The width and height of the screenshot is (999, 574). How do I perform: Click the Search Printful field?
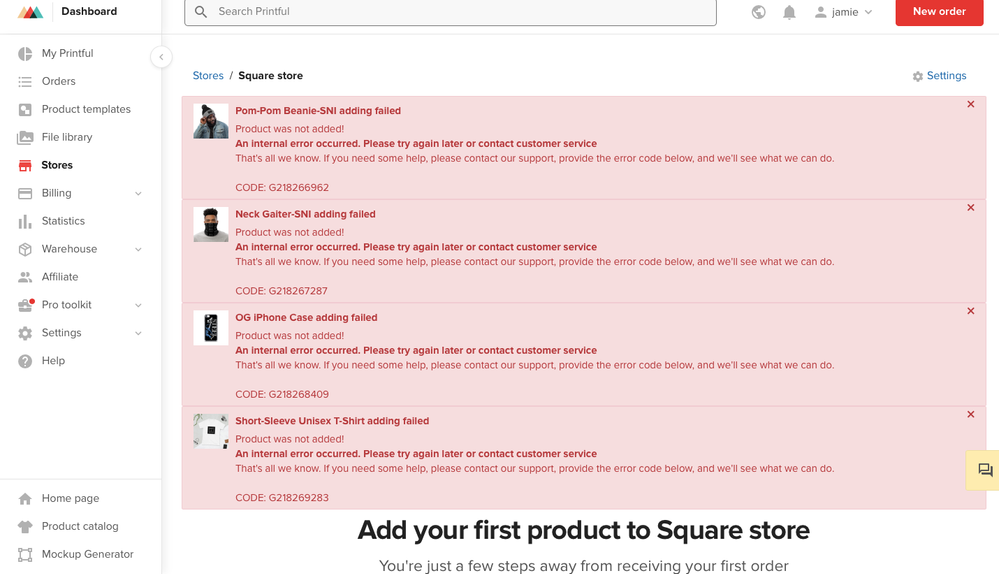point(450,12)
